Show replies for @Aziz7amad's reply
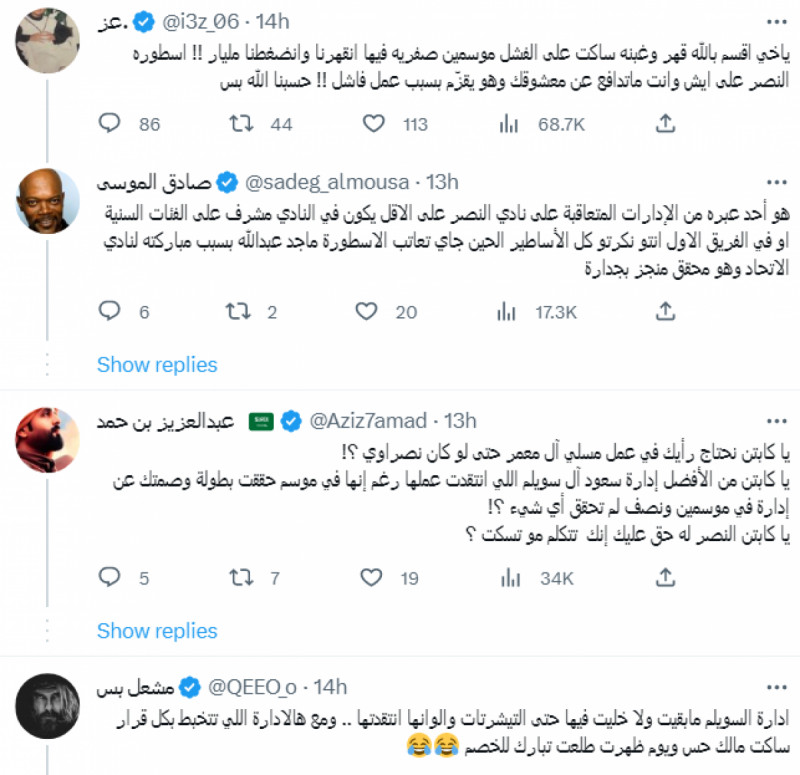This screenshot has width=800, height=775. coord(156,630)
